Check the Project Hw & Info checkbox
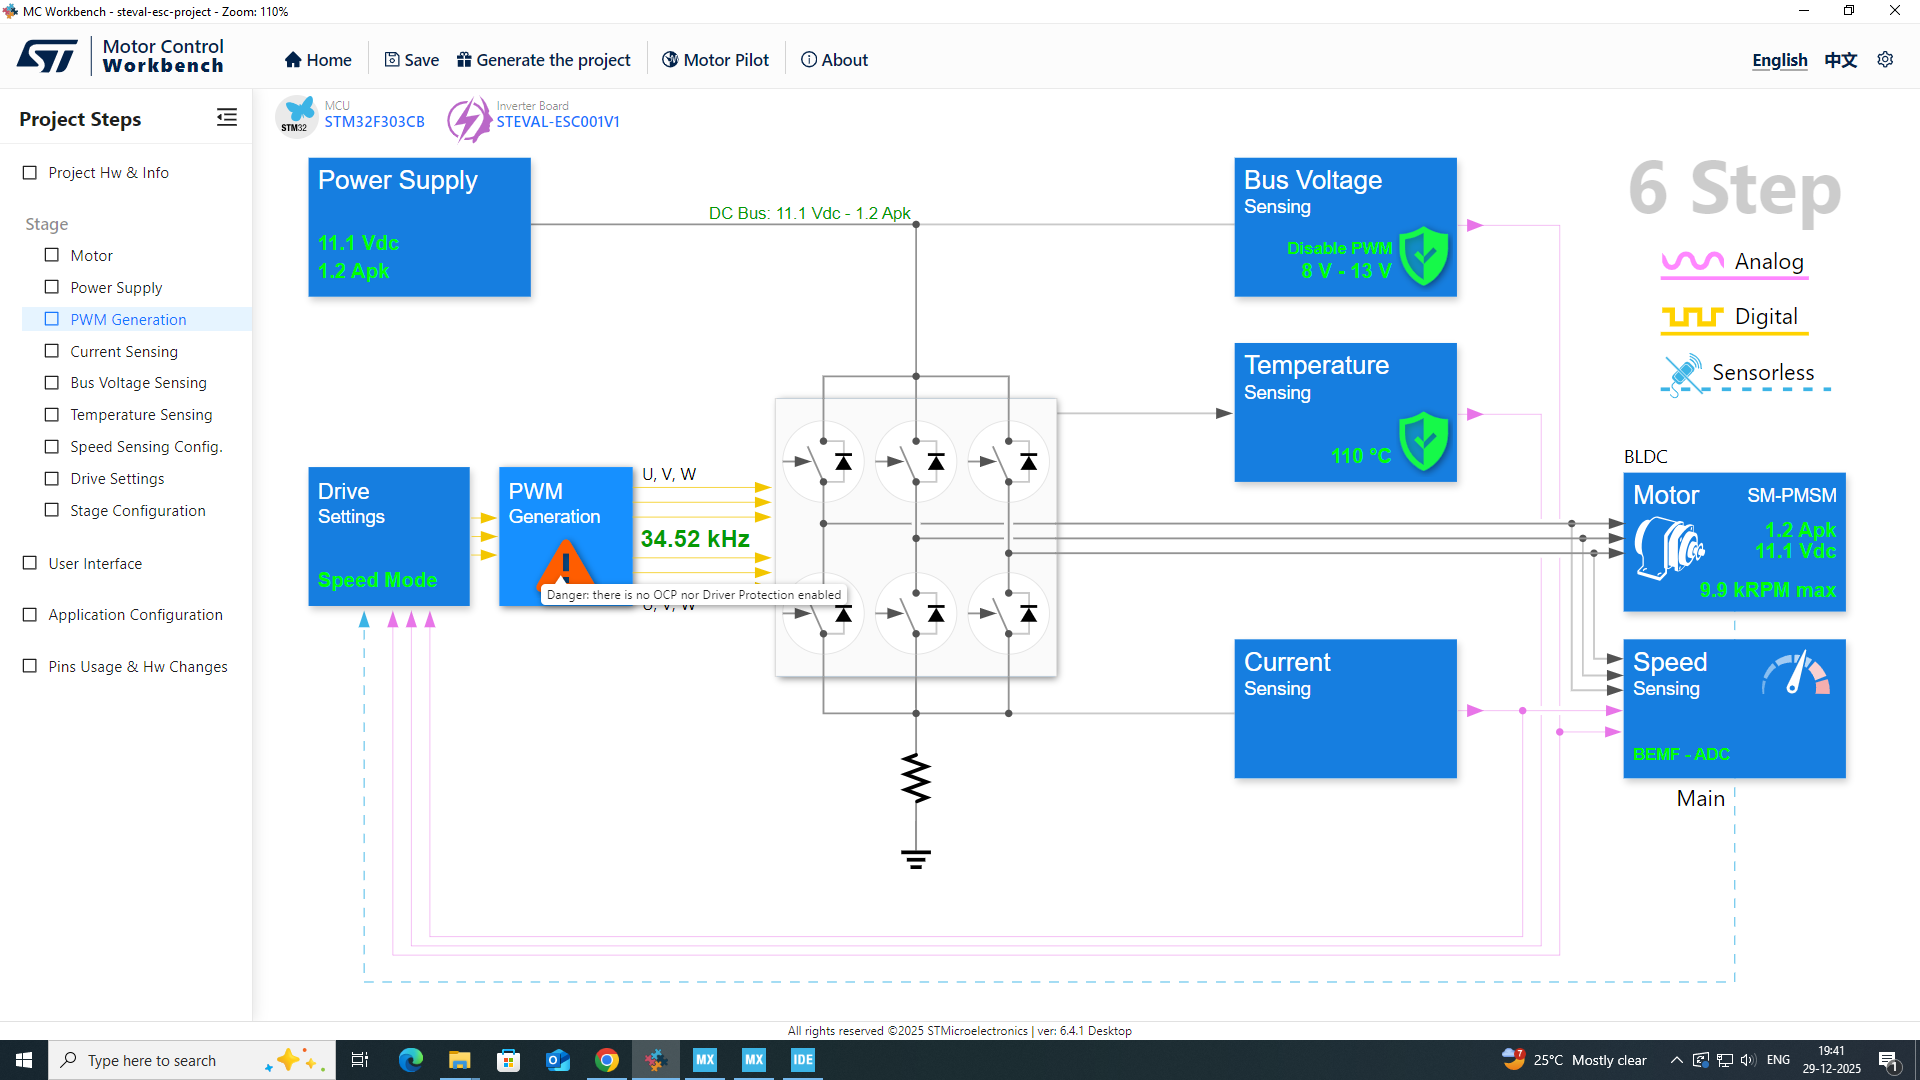The height and width of the screenshot is (1080, 1920). 30,173
